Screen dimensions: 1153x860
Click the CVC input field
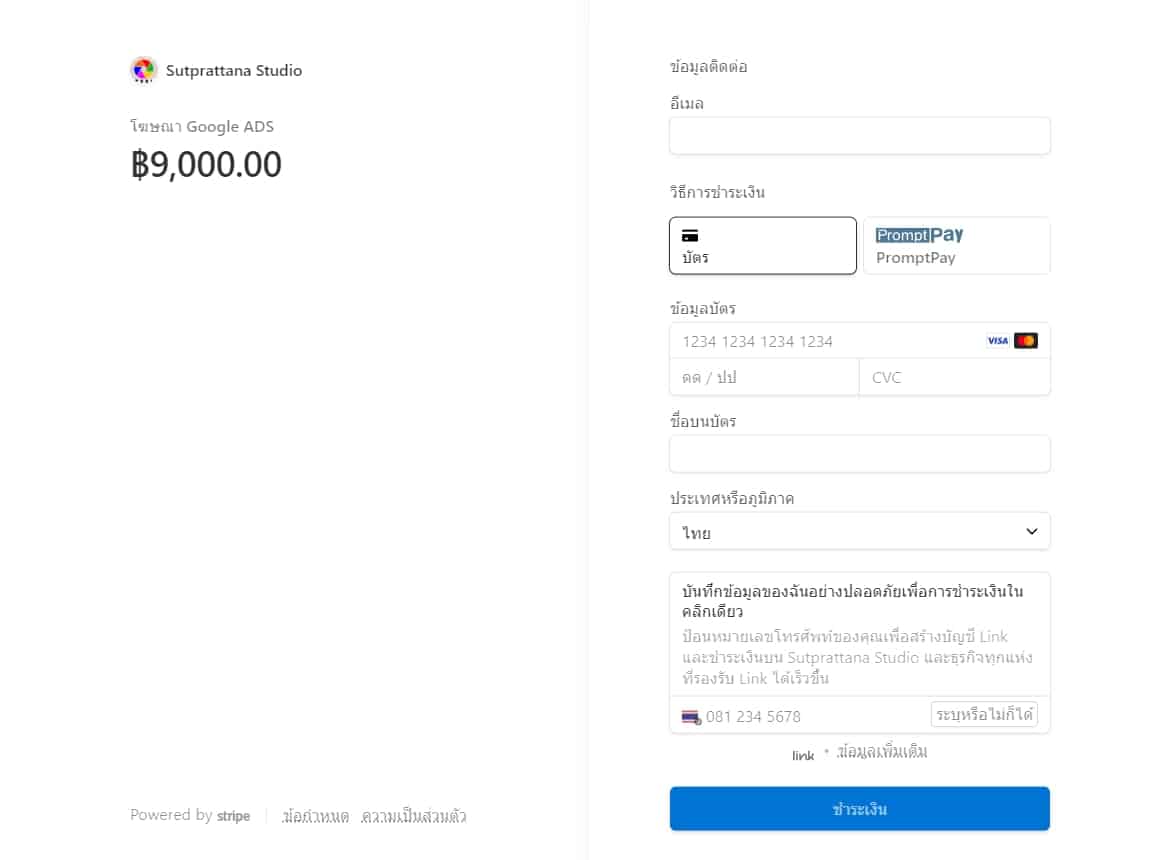[x=954, y=377]
